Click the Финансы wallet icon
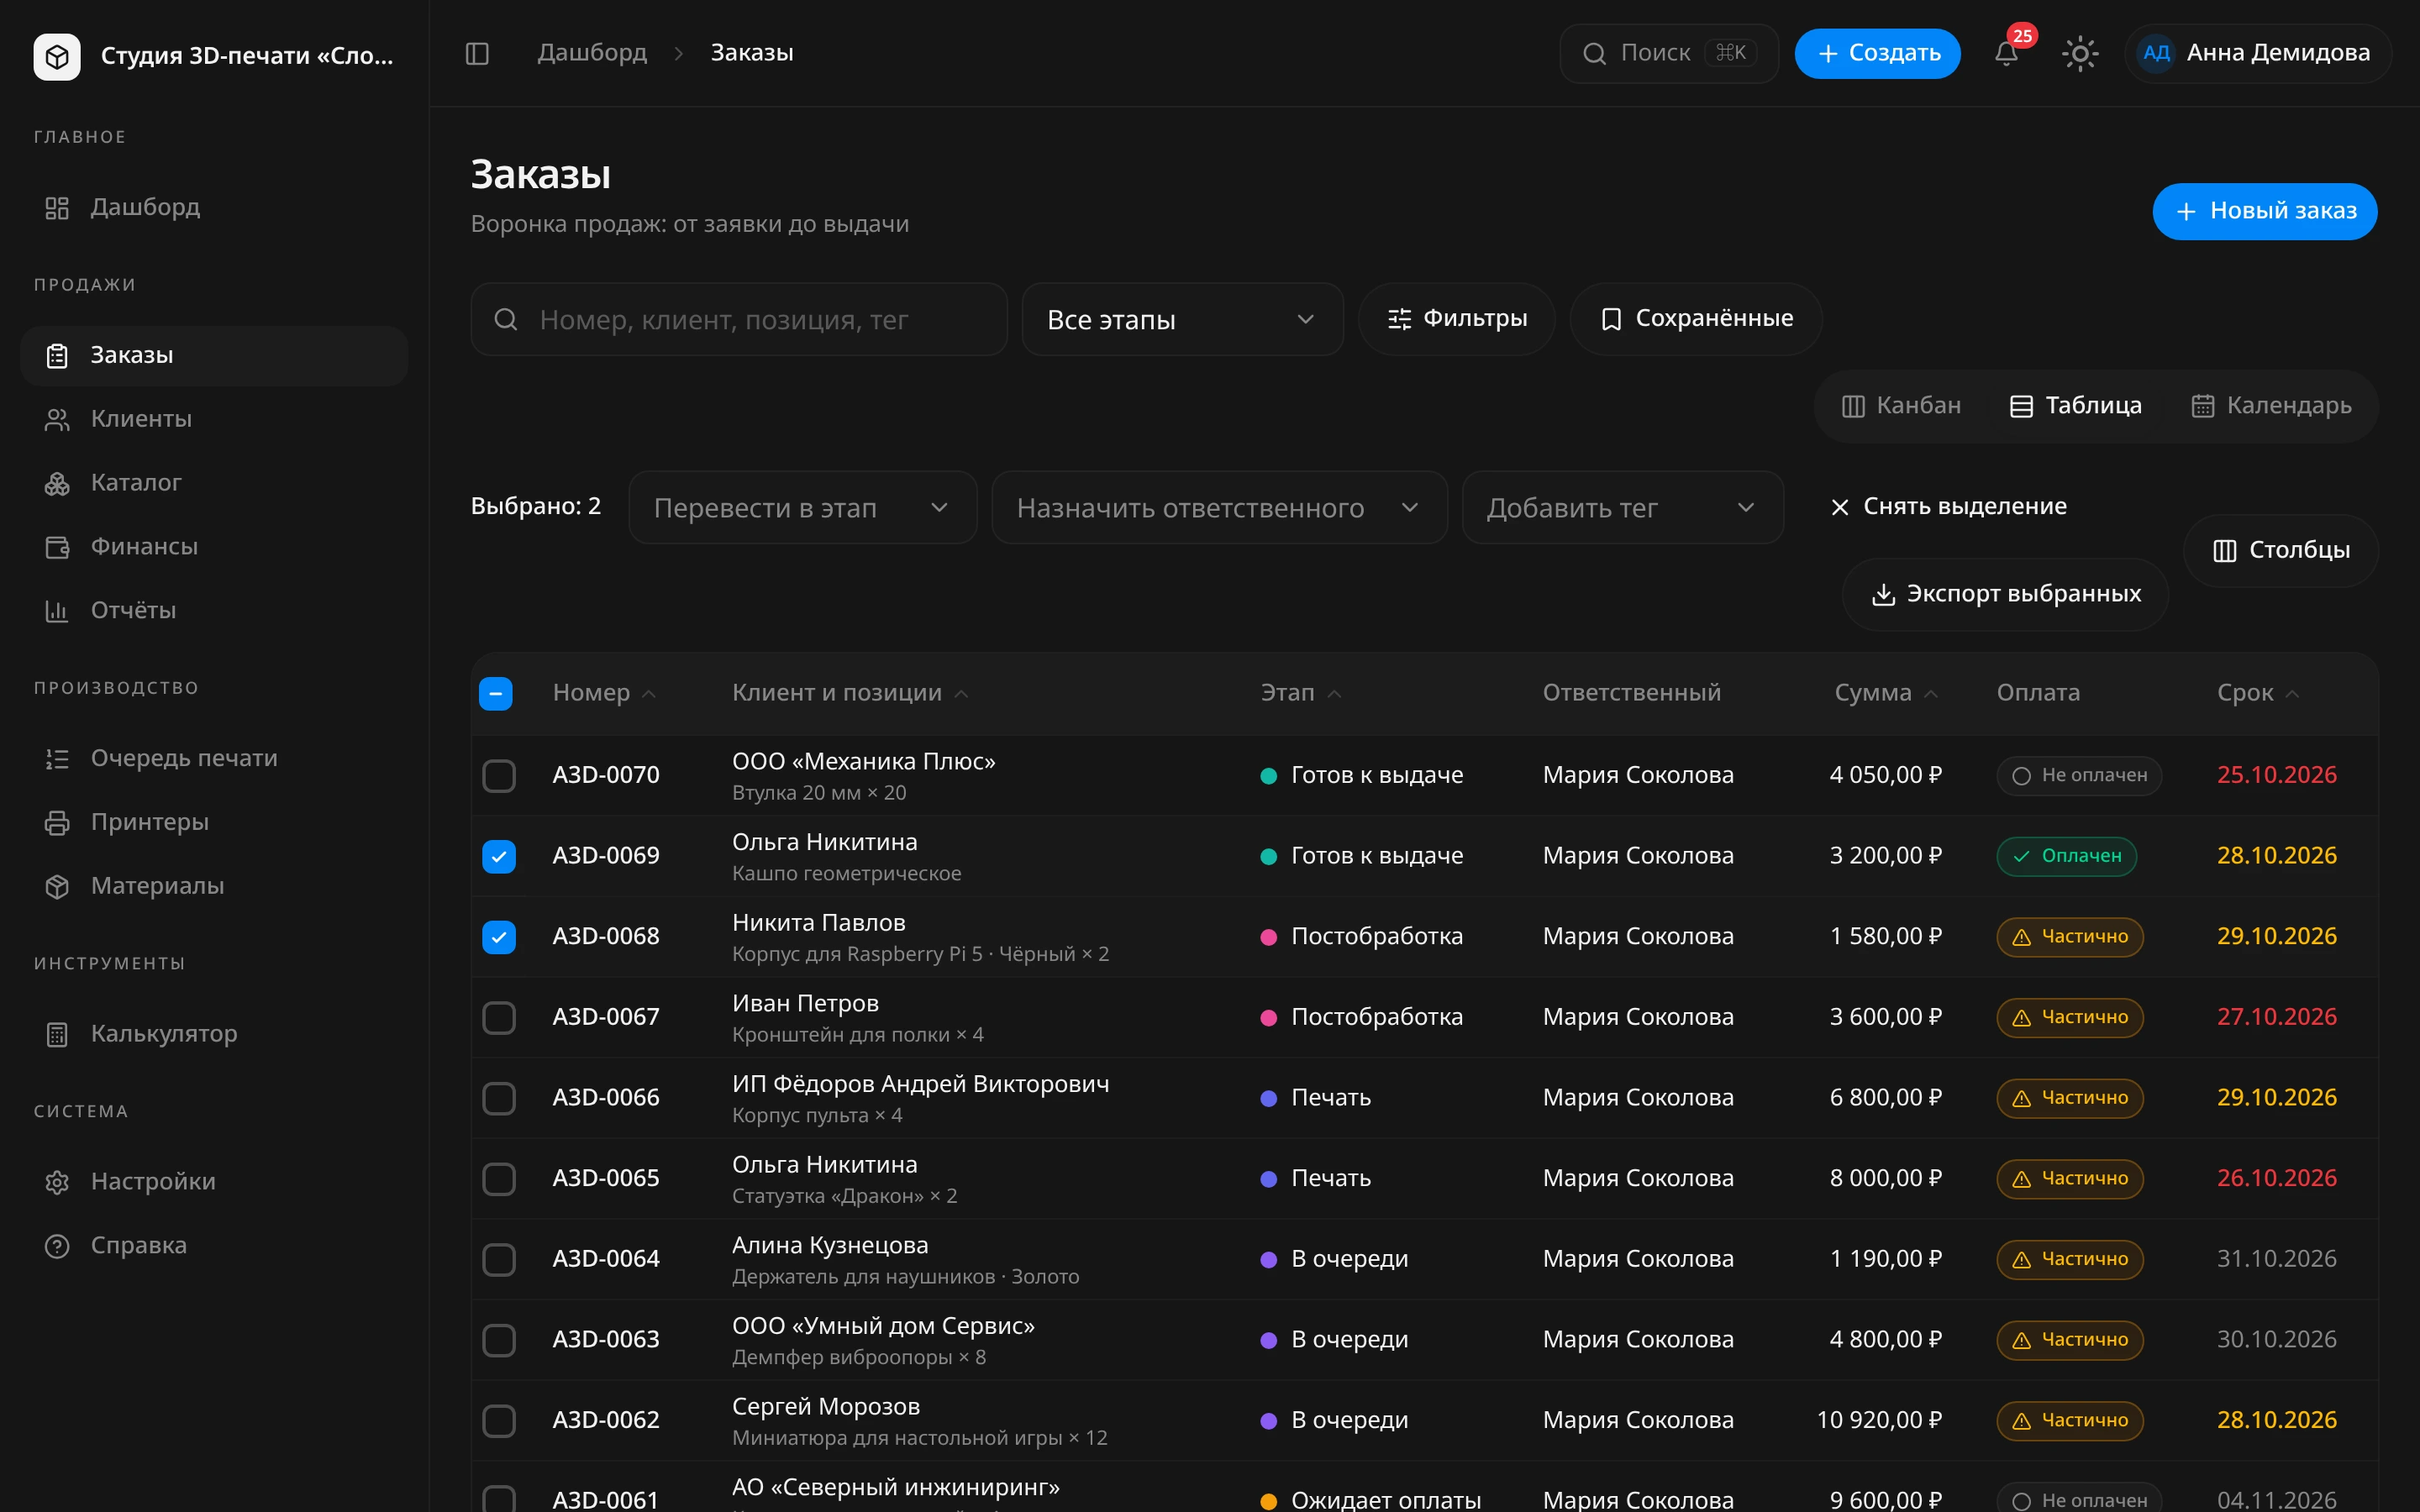The image size is (2420, 1512). click(x=57, y=547)
